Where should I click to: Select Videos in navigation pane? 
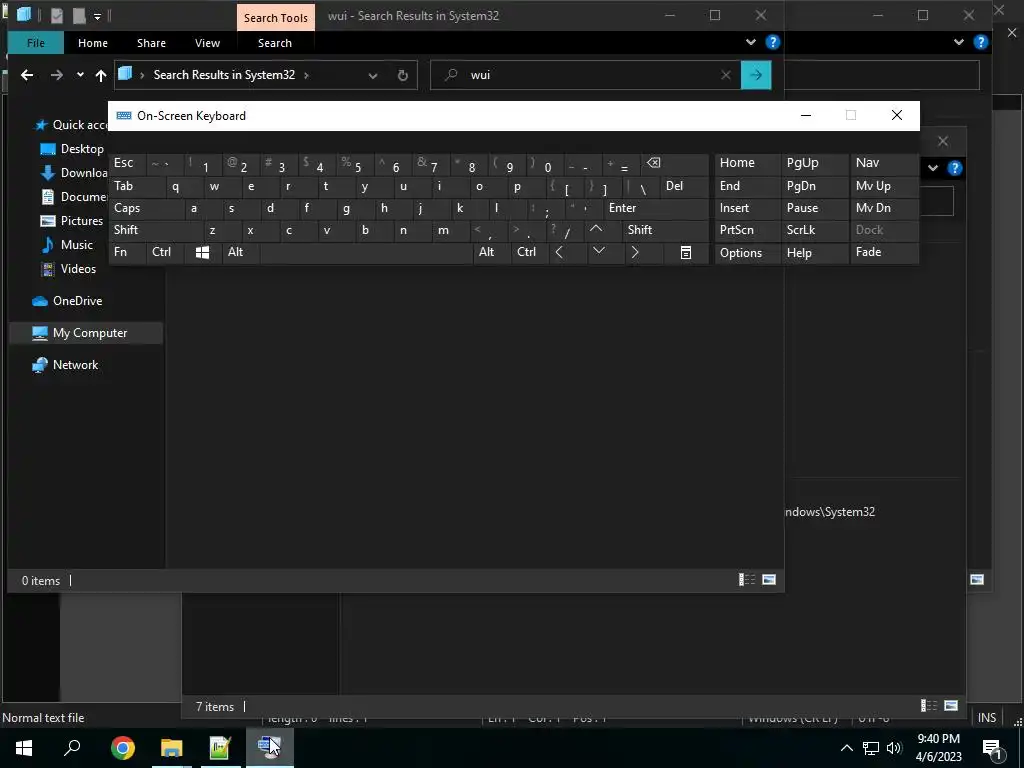(69, 269)
